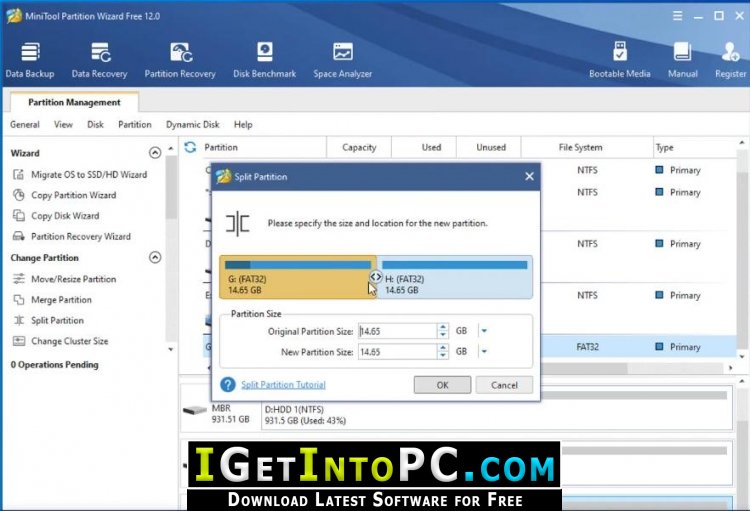This screenshot has height=511, width=750.
Task: Click the Change Cluster Size icon
Action: click(19, 341)
